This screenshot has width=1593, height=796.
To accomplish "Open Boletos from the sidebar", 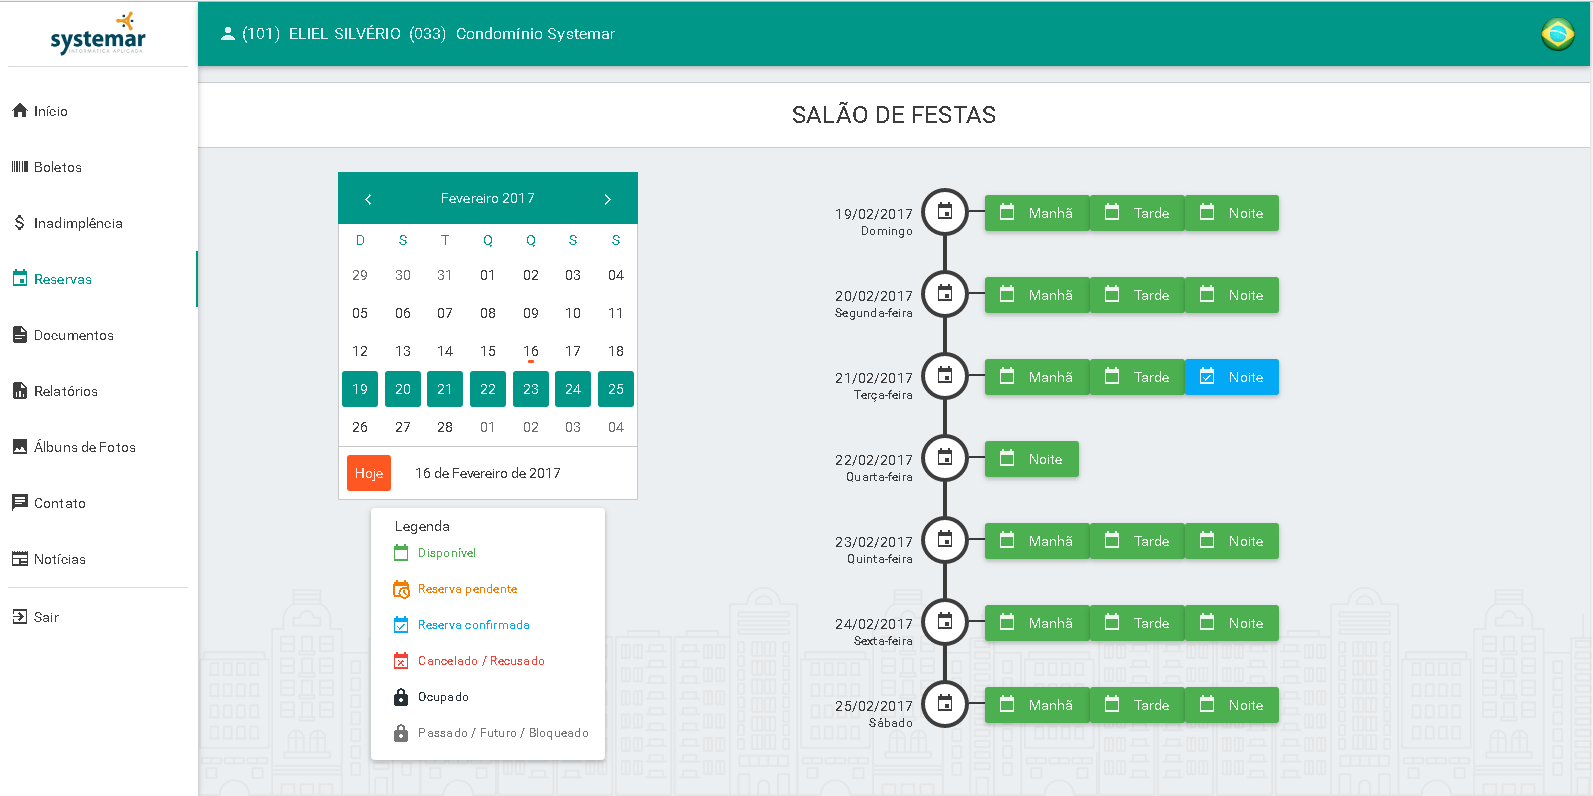I will coord(58,167).
